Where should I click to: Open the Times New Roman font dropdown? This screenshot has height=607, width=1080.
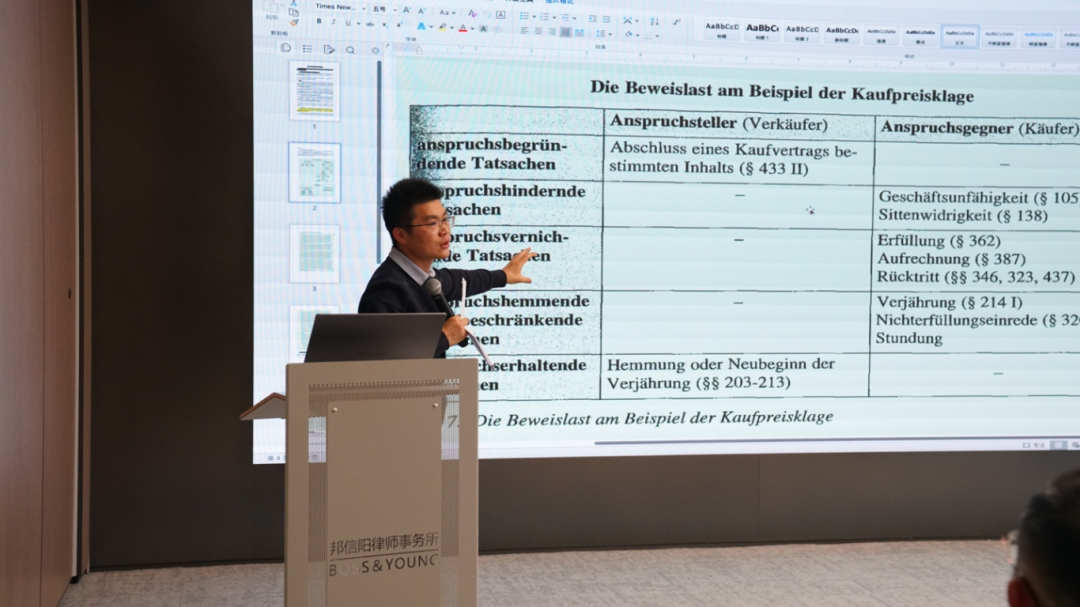(337, 7)
